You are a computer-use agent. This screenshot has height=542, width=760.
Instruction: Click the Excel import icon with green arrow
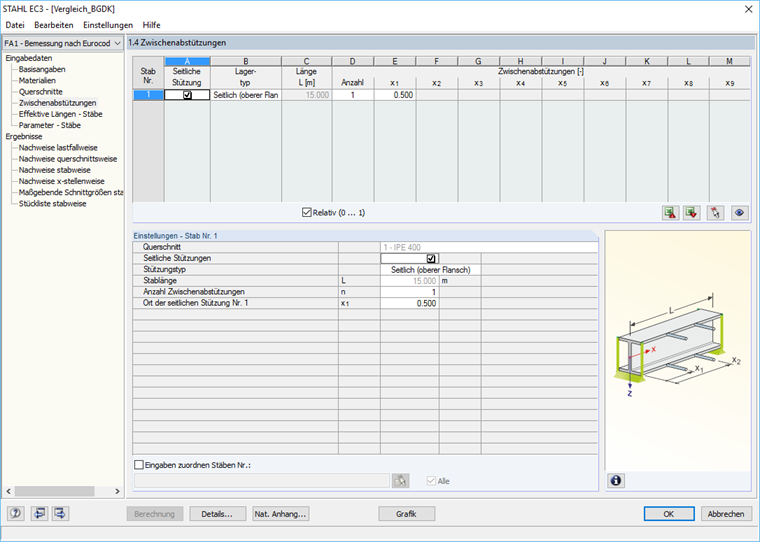coord(692,213)
